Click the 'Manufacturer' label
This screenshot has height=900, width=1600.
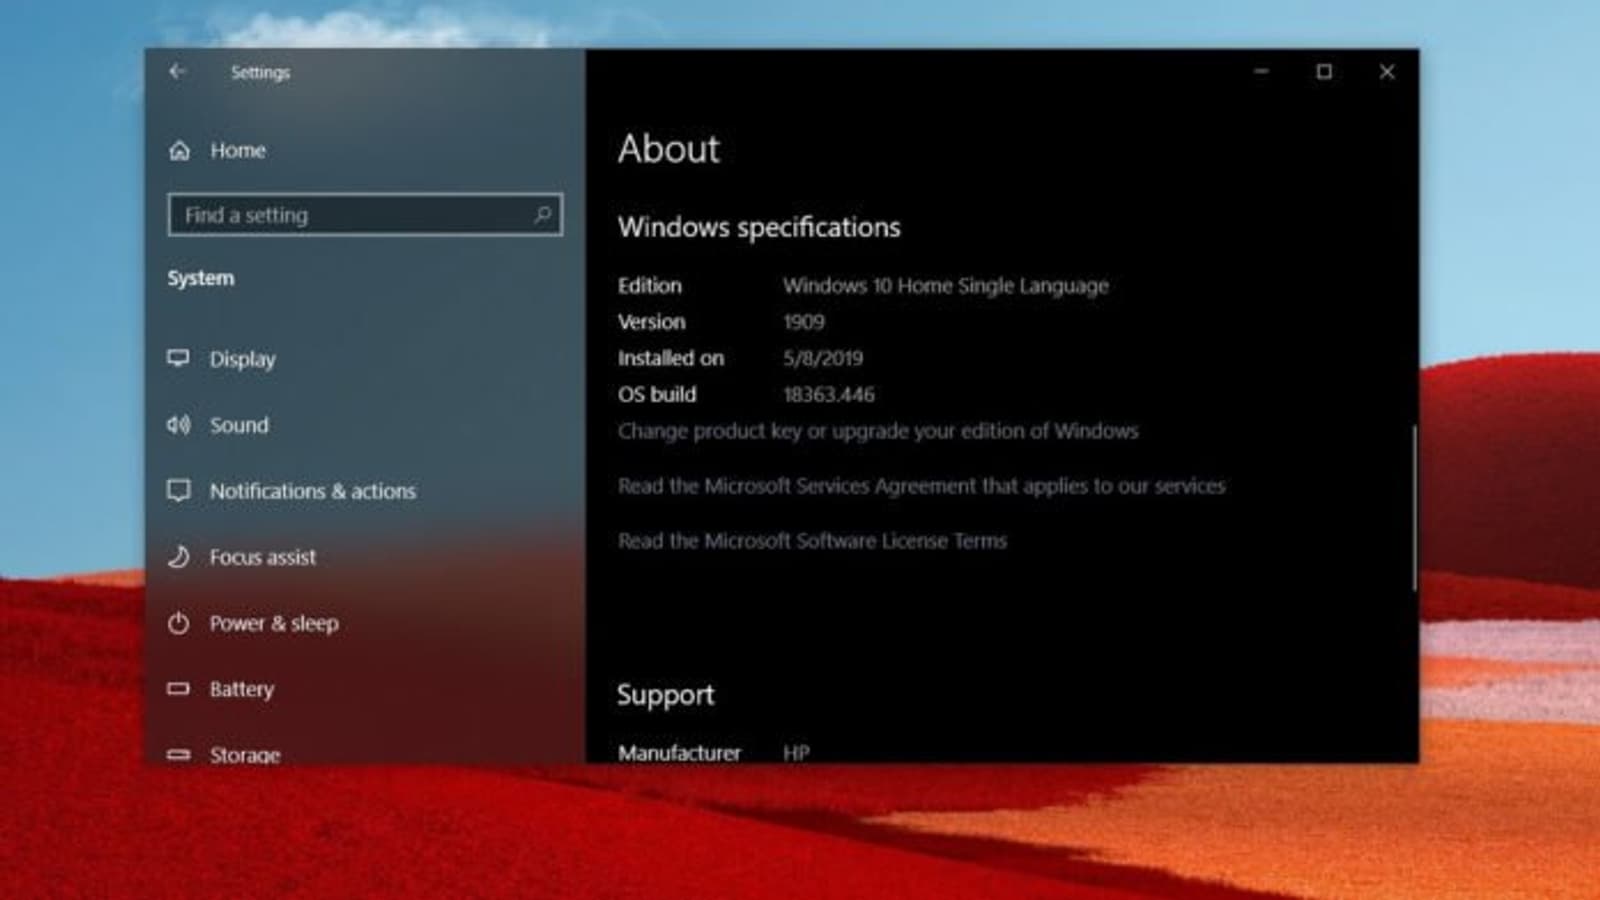point(680,753)
